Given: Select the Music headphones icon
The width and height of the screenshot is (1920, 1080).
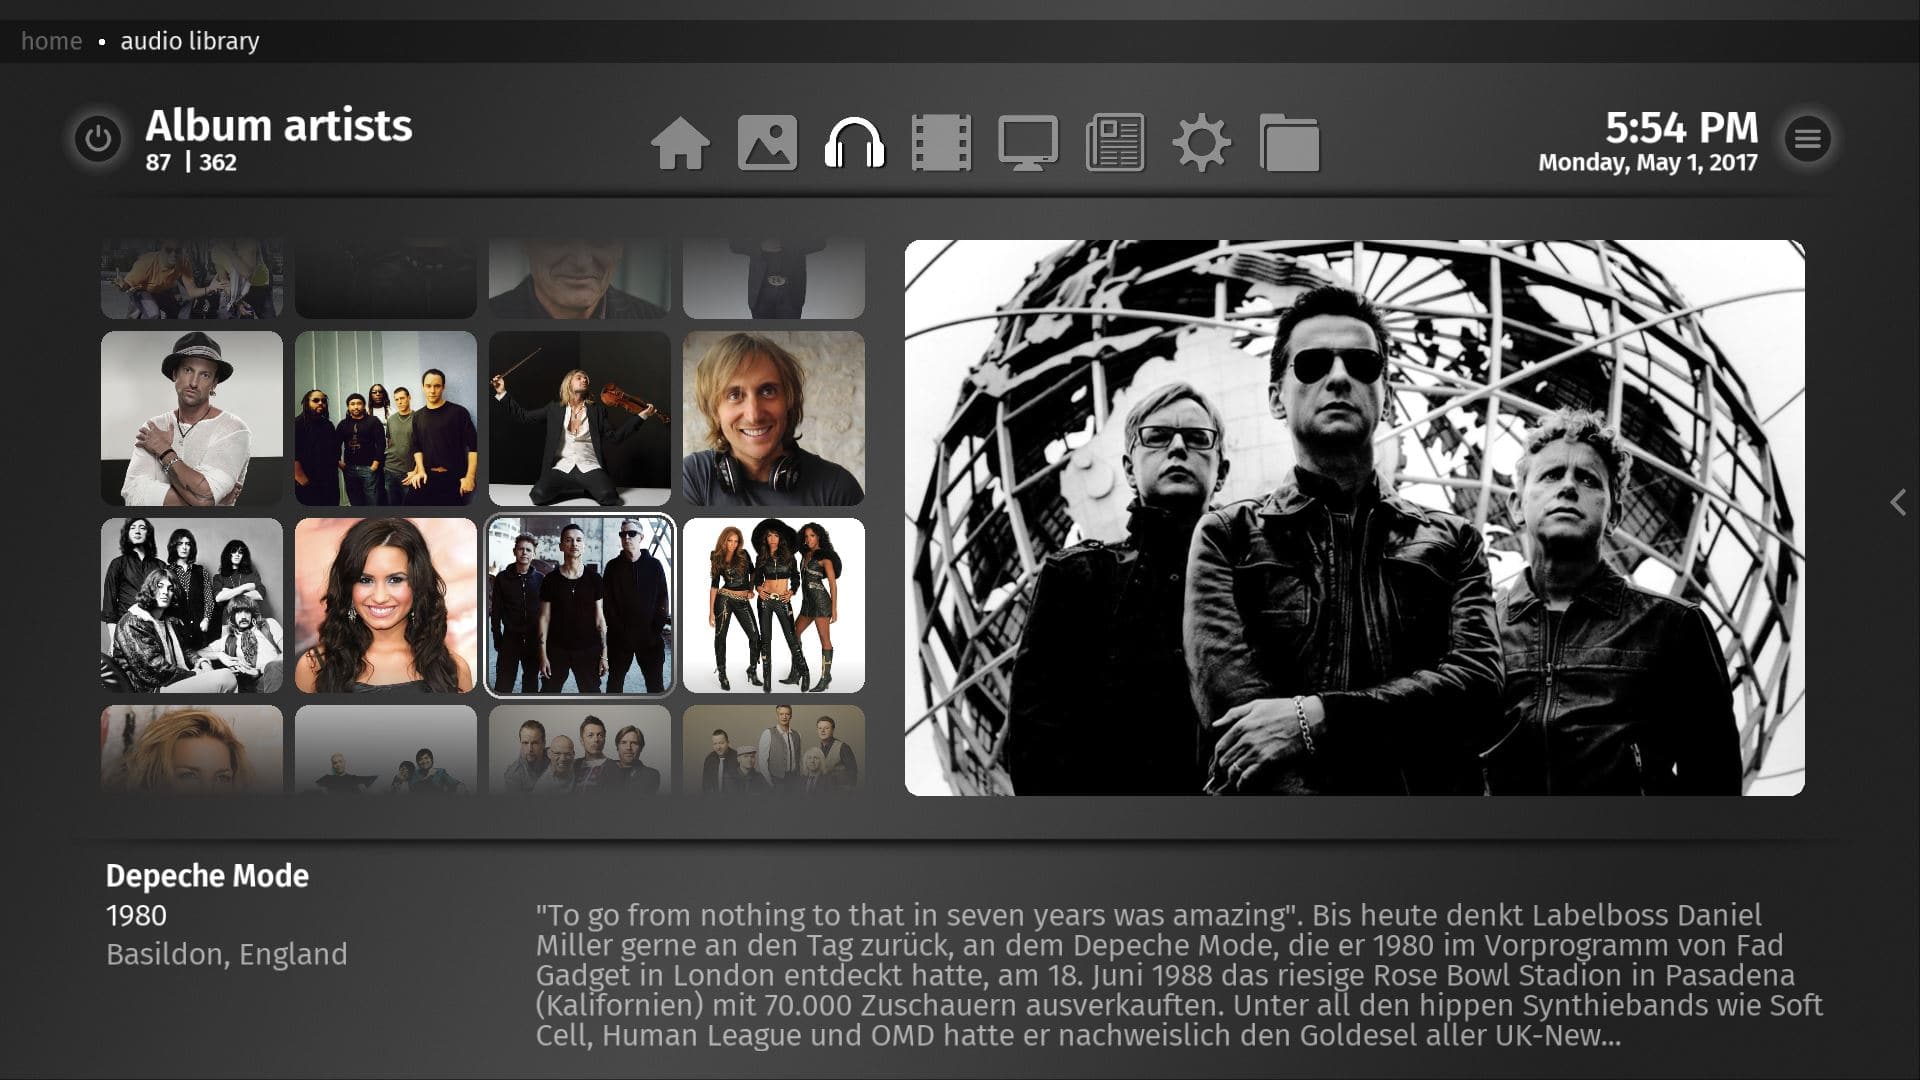Looking at the screenshot, I should click(854, 143).
